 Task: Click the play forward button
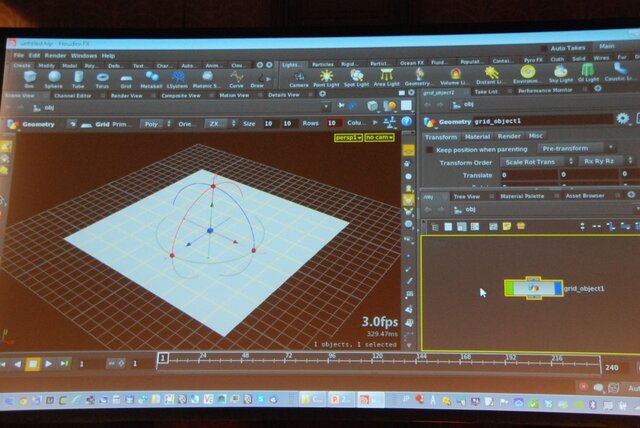(x=48, y=364)
